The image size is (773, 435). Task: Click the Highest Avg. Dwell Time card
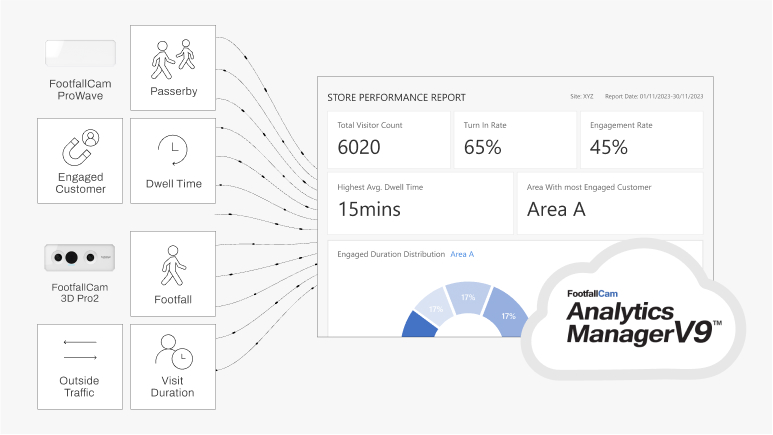(x=421, y=203)
